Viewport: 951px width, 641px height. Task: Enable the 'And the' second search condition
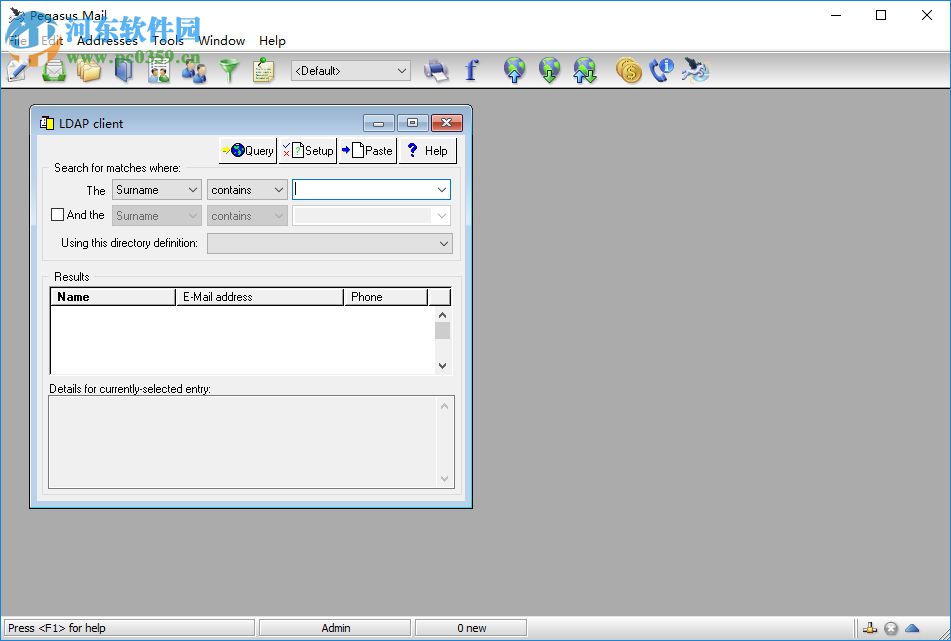[58, 215]
